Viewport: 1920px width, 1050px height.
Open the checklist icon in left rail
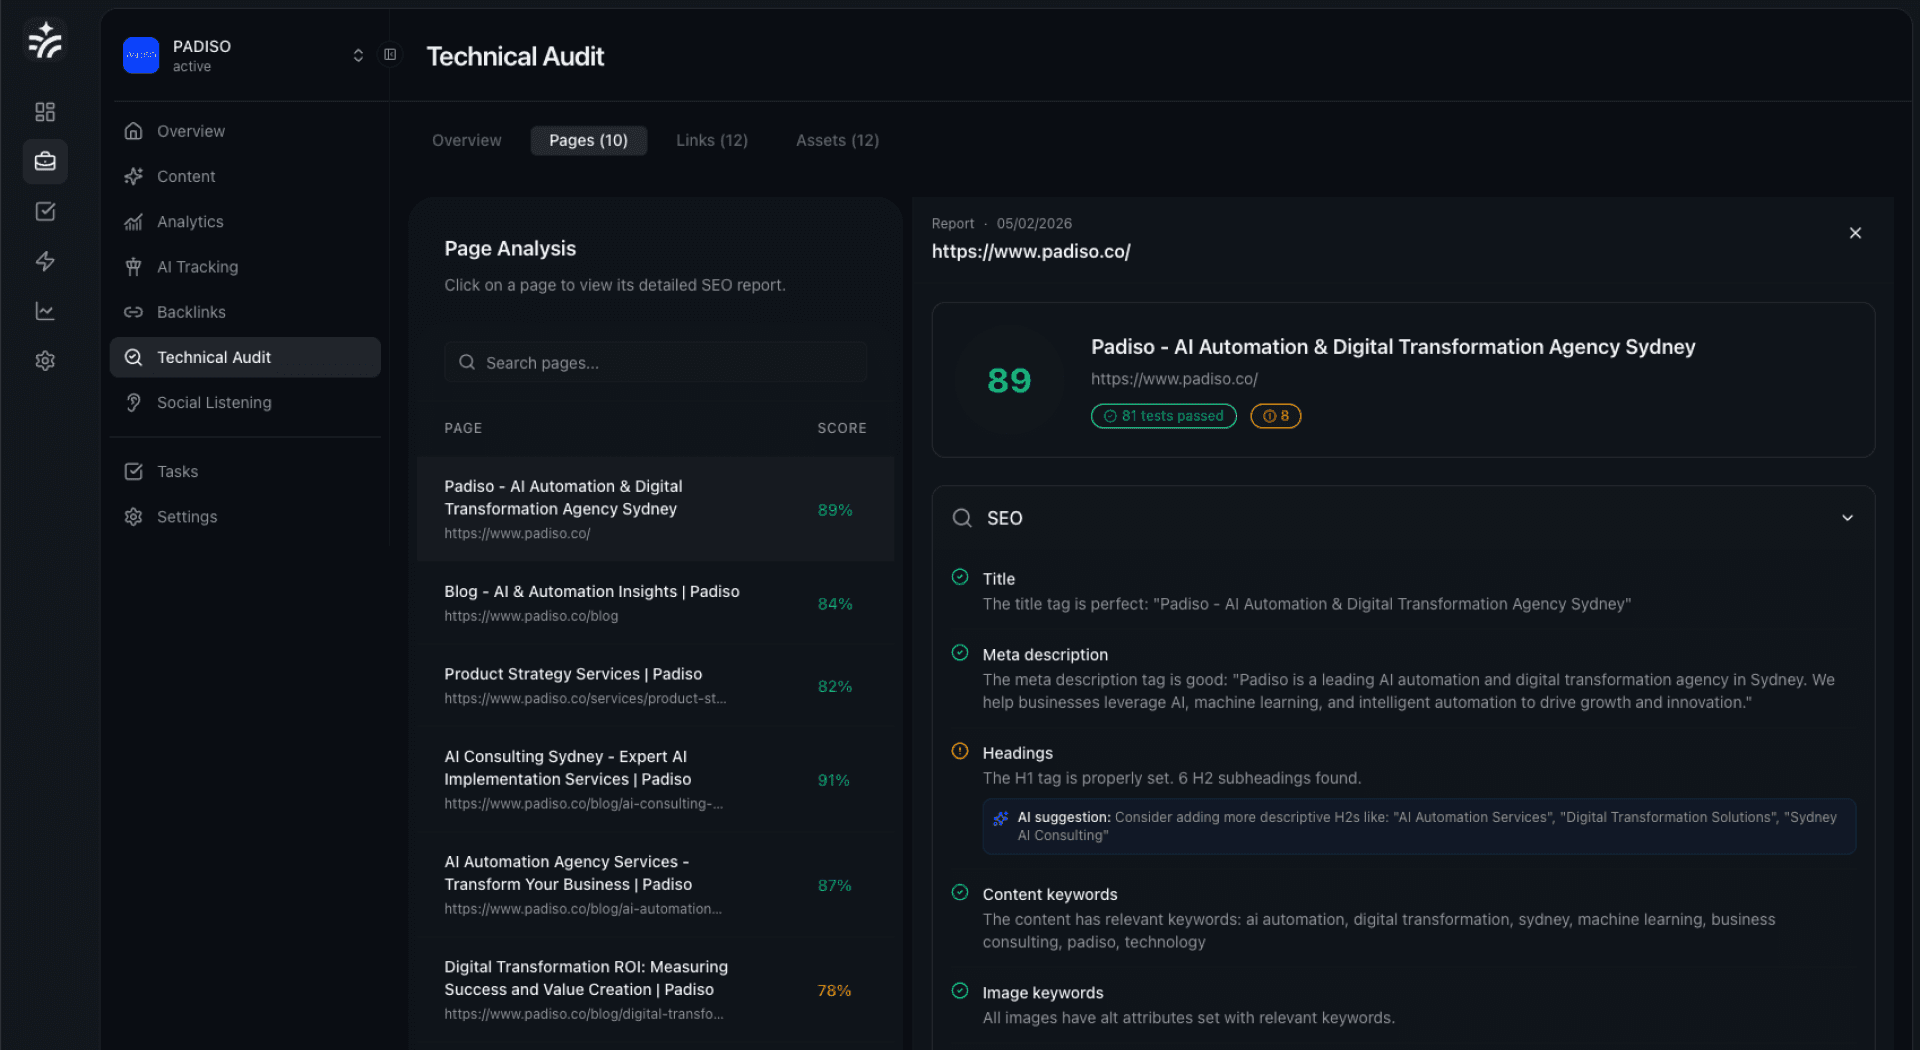tap(45, 211)
